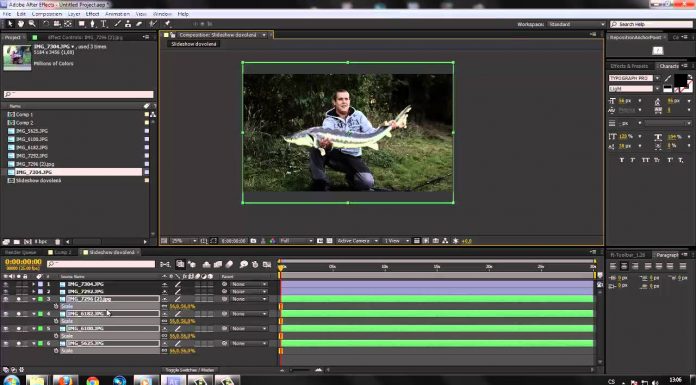Toggle visibility eye of layer 3
The image size is (696, 385).
coord(6,299)
